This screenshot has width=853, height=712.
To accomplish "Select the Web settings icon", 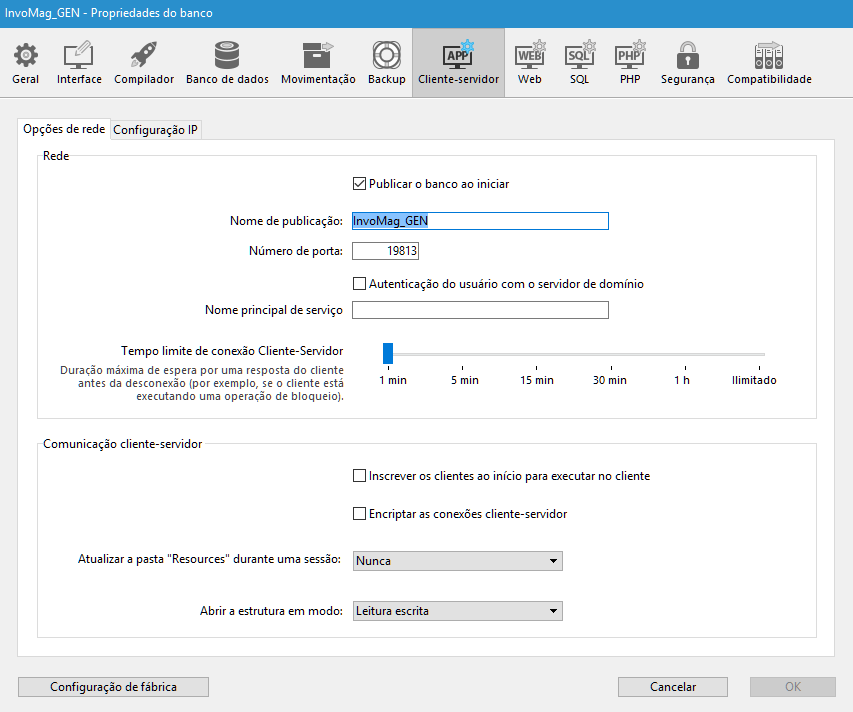I will click(x=530, y=63).
